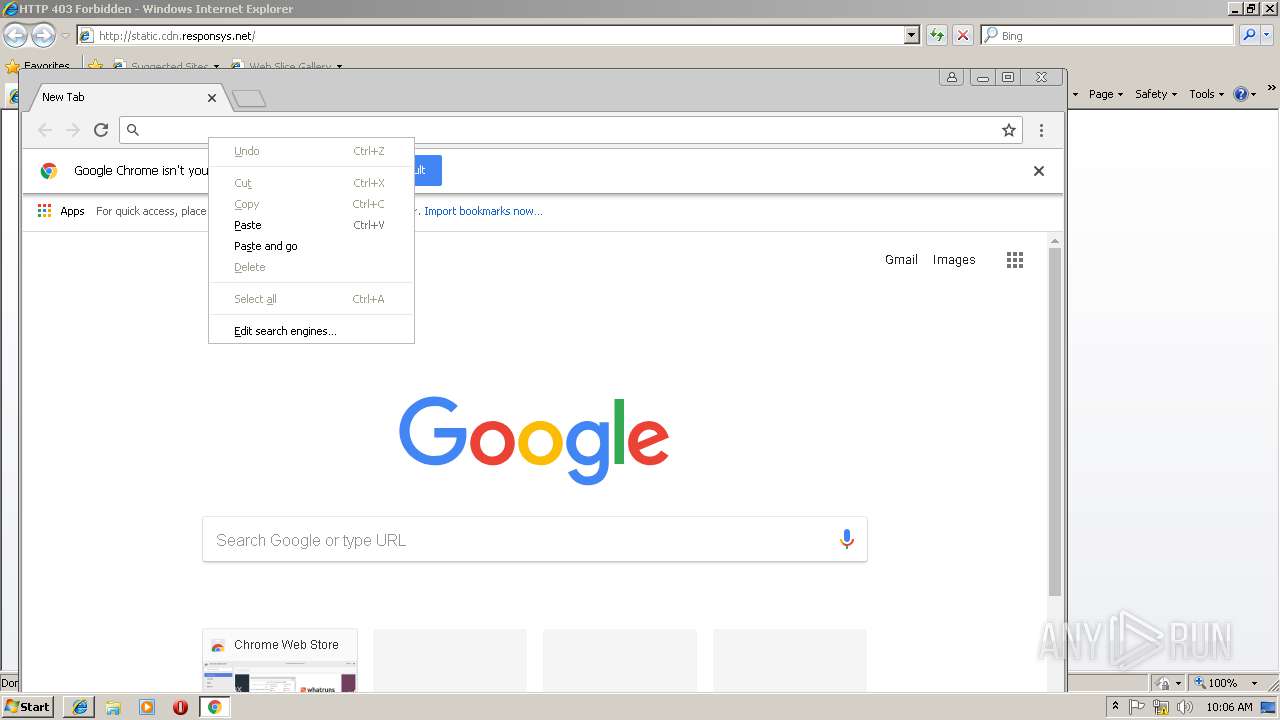1280x720 pixels.
Task: Click the Internet Explorer refresh icon
Action: 937,35
